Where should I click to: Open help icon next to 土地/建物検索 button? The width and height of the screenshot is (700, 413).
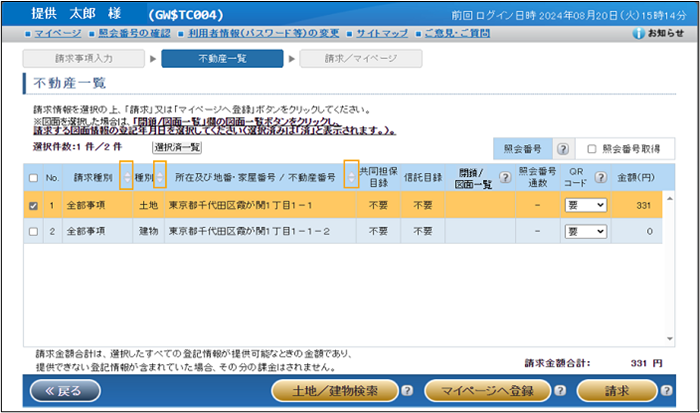click(x=408, y=391)
